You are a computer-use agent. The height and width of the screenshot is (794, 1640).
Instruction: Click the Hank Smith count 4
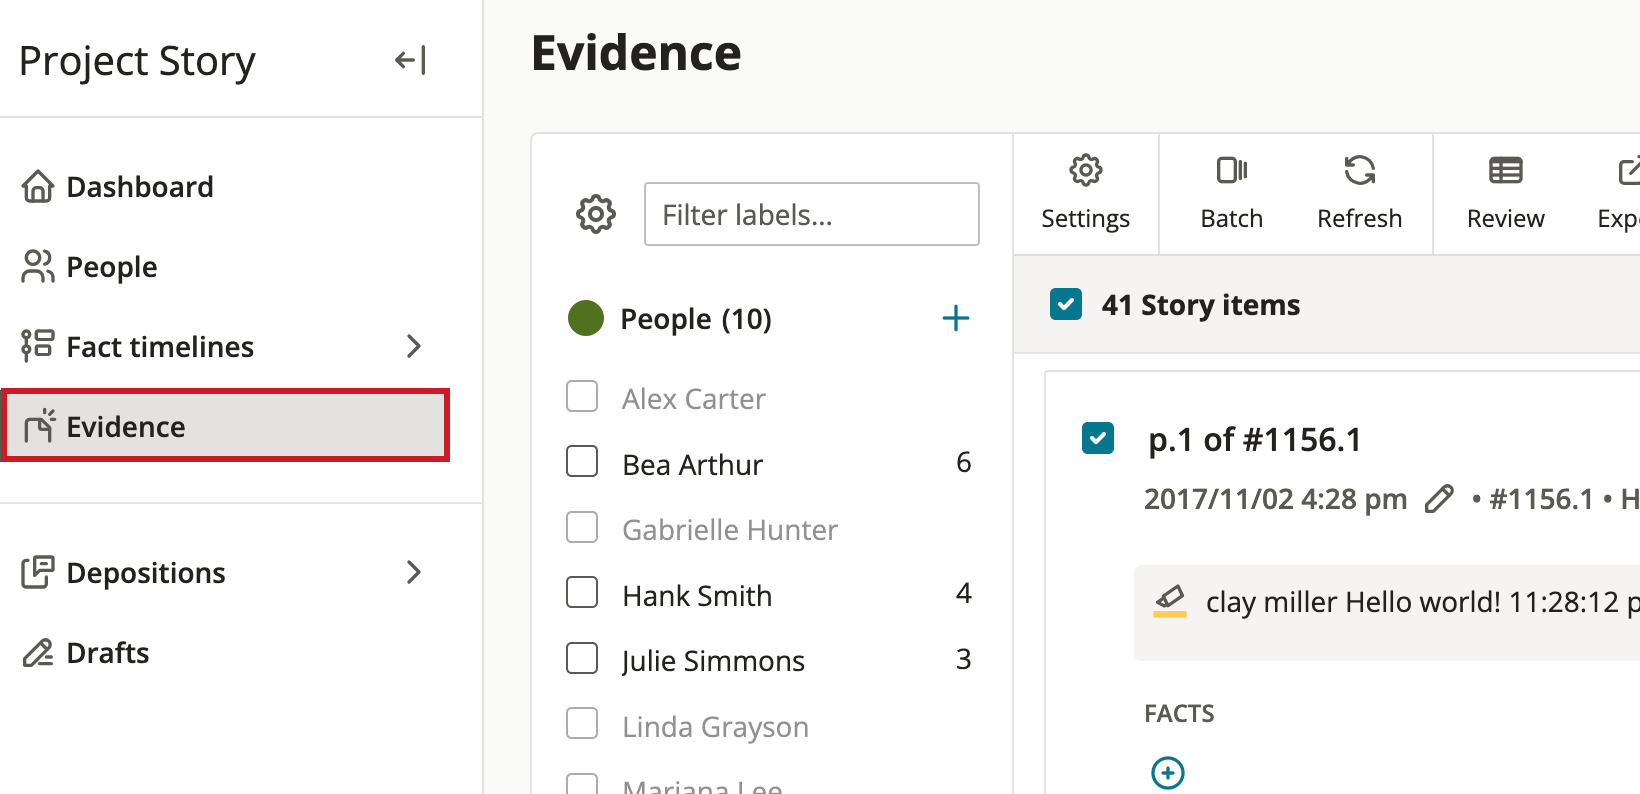[x=964, y=593]
